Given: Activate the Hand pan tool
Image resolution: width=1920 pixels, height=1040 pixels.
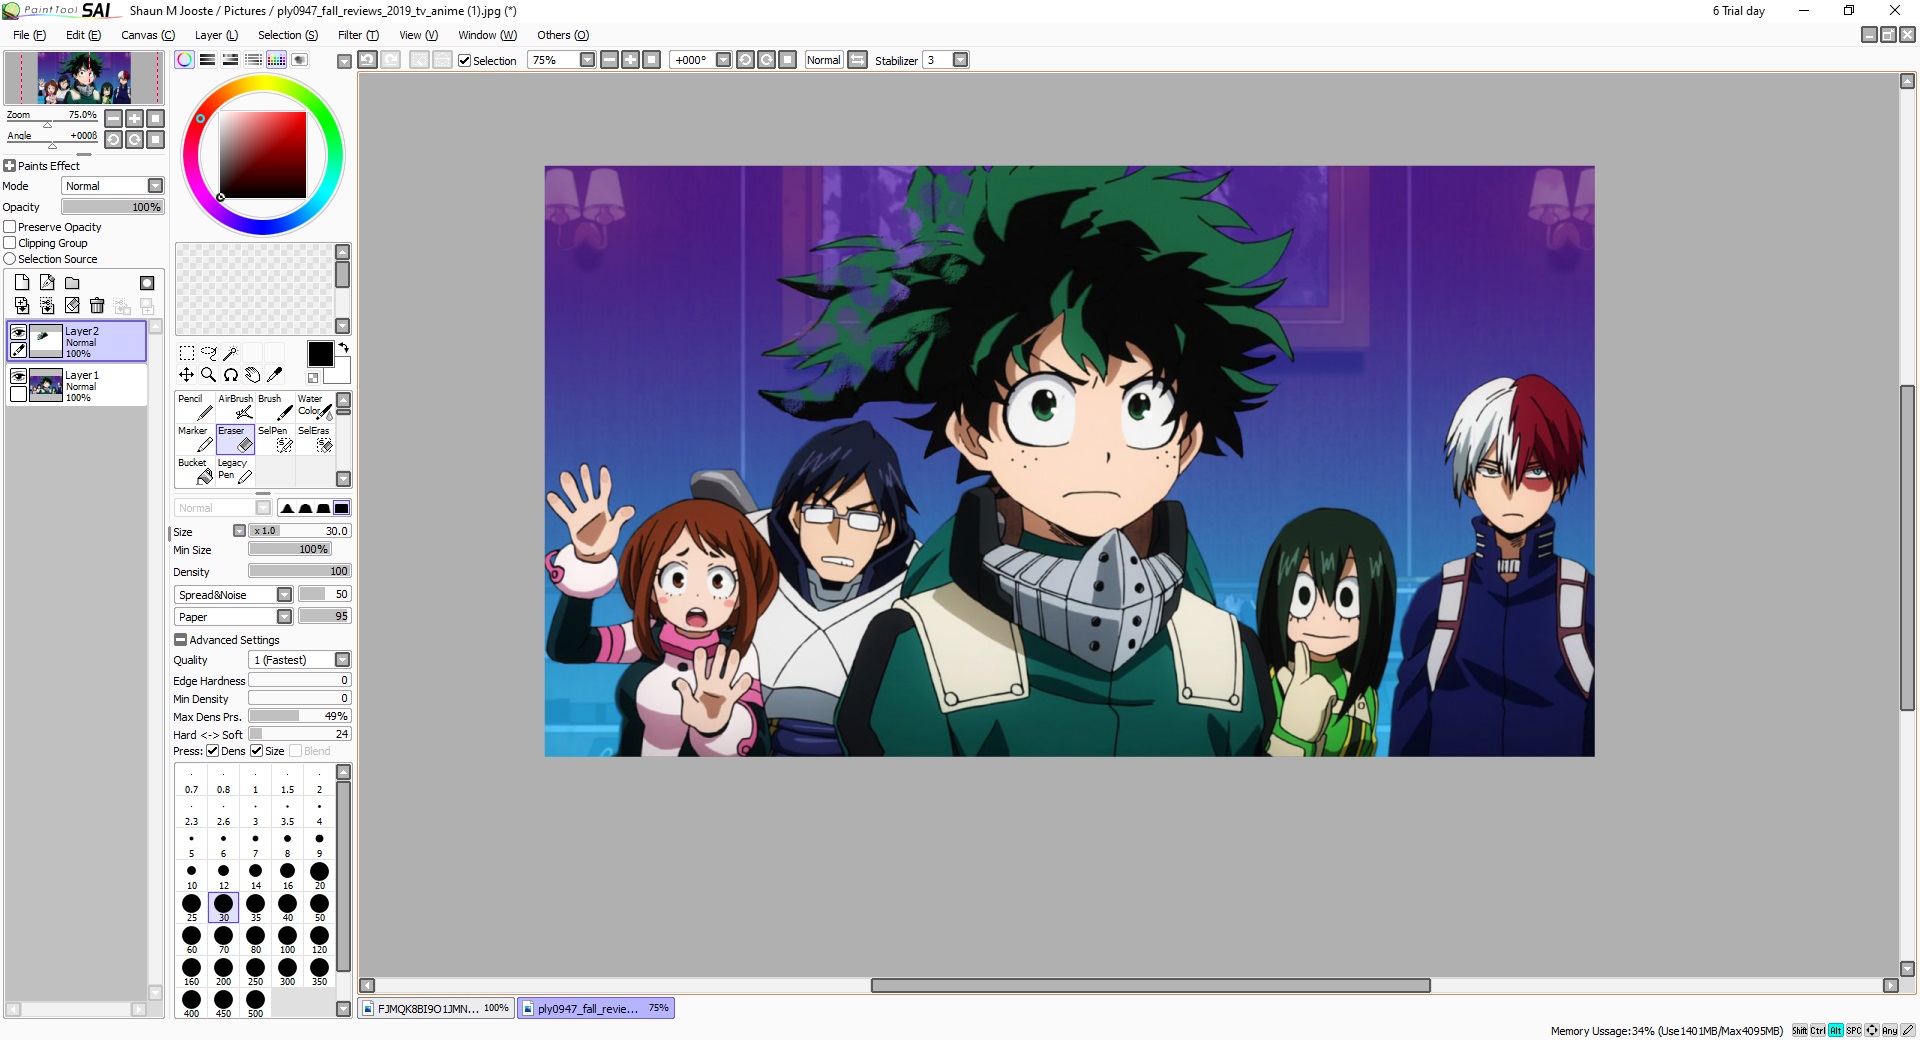Looking at the screenshot, I should pyautogui.click(x=253, y=375).
